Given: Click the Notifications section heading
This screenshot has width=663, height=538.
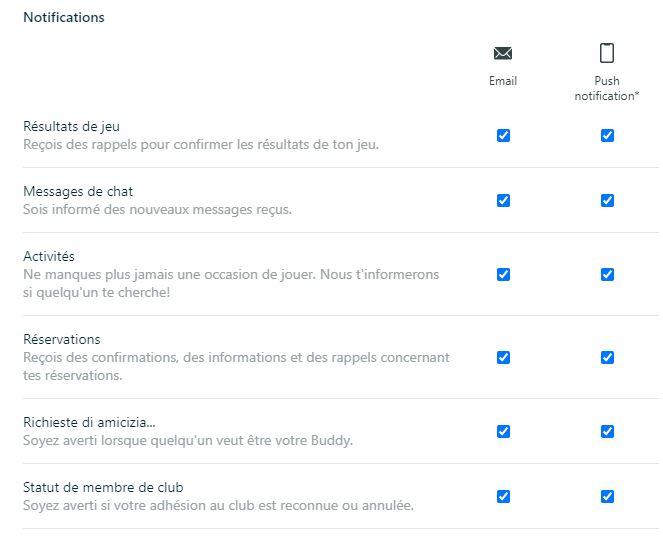Looking at the screenshot, I should click(64, 17).
